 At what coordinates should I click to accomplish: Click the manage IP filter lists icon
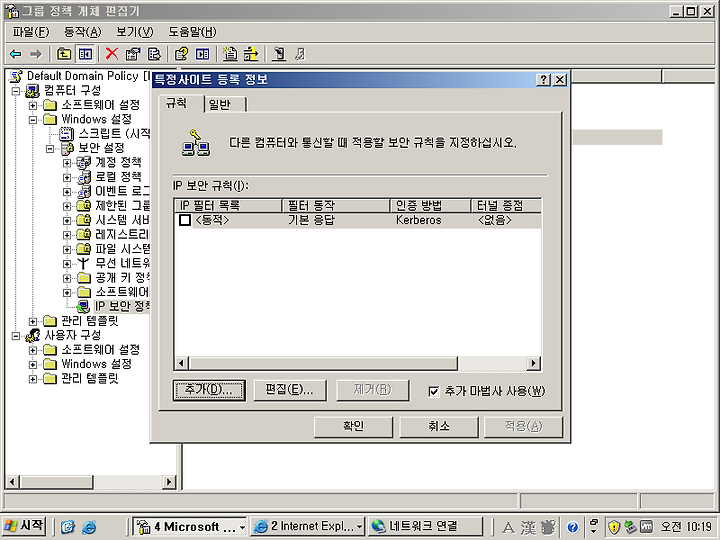click(x=251, y=54)
